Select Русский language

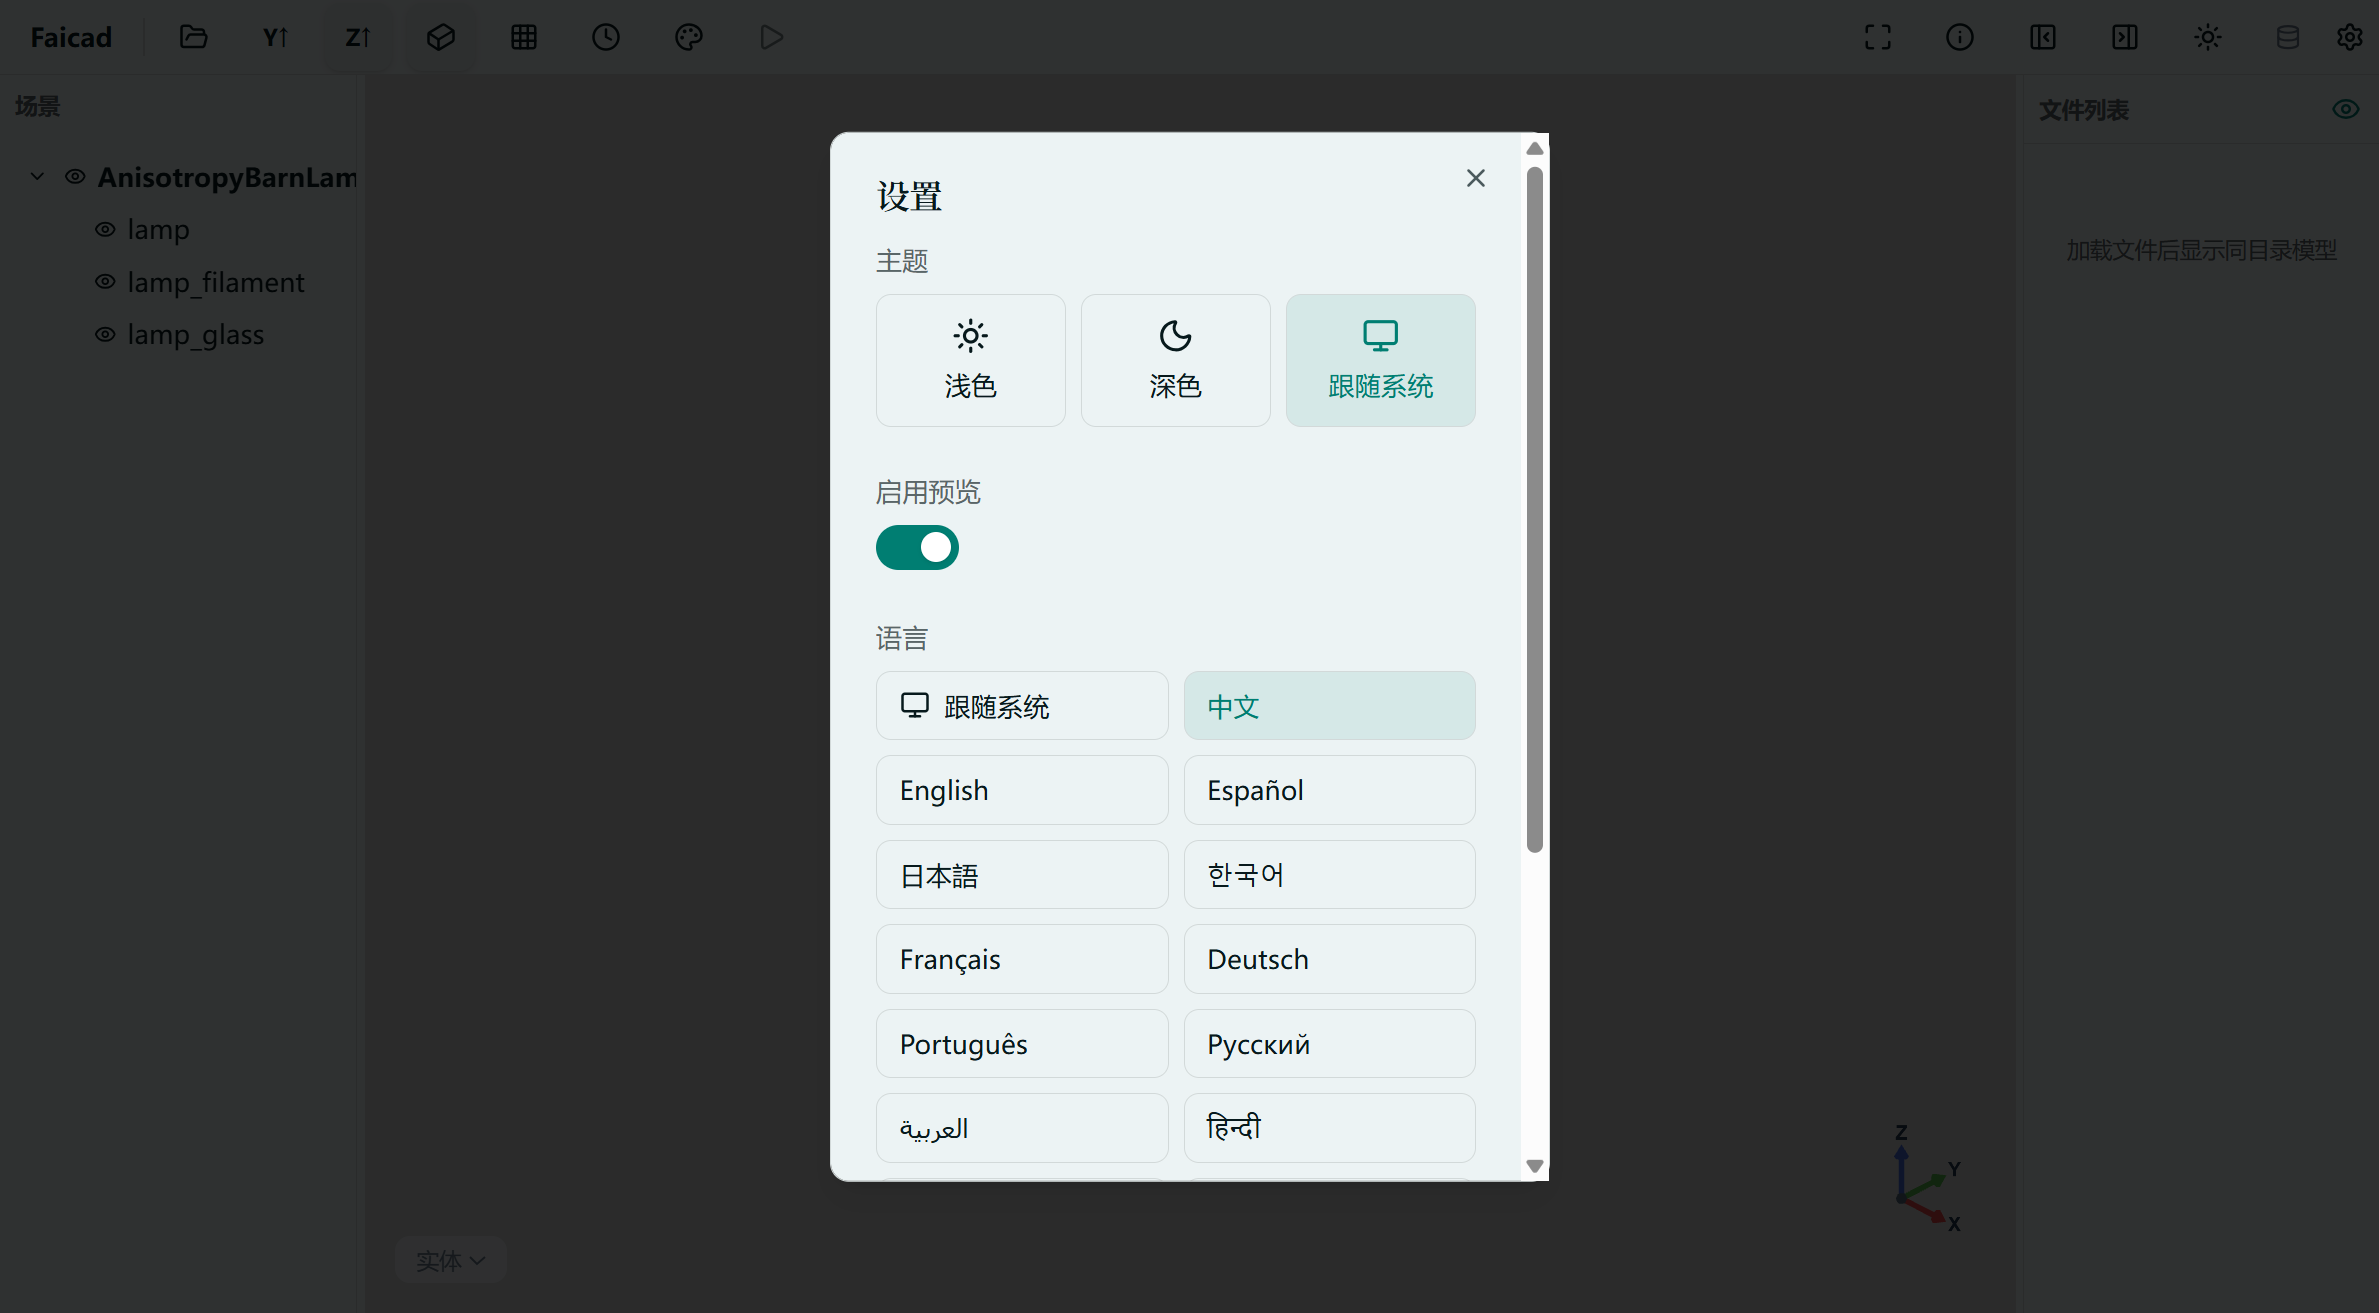coord(1330,1044)
